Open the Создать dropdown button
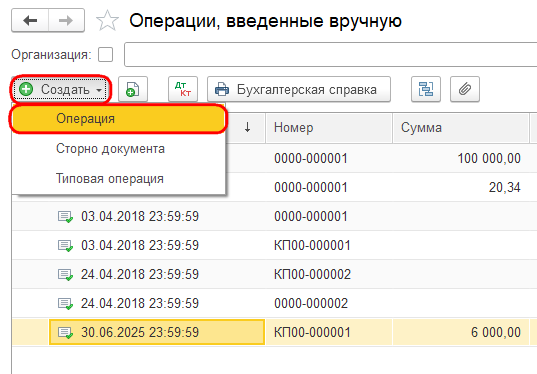537x374 pixels. coord(61,89)
